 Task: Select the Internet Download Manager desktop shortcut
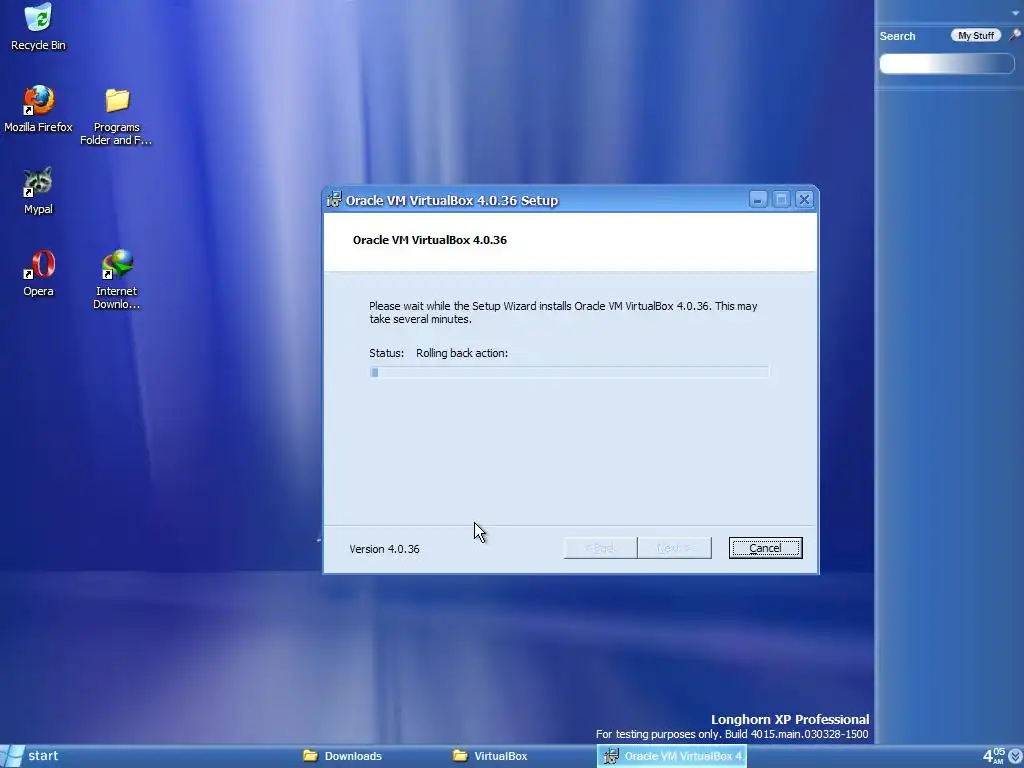116,280
